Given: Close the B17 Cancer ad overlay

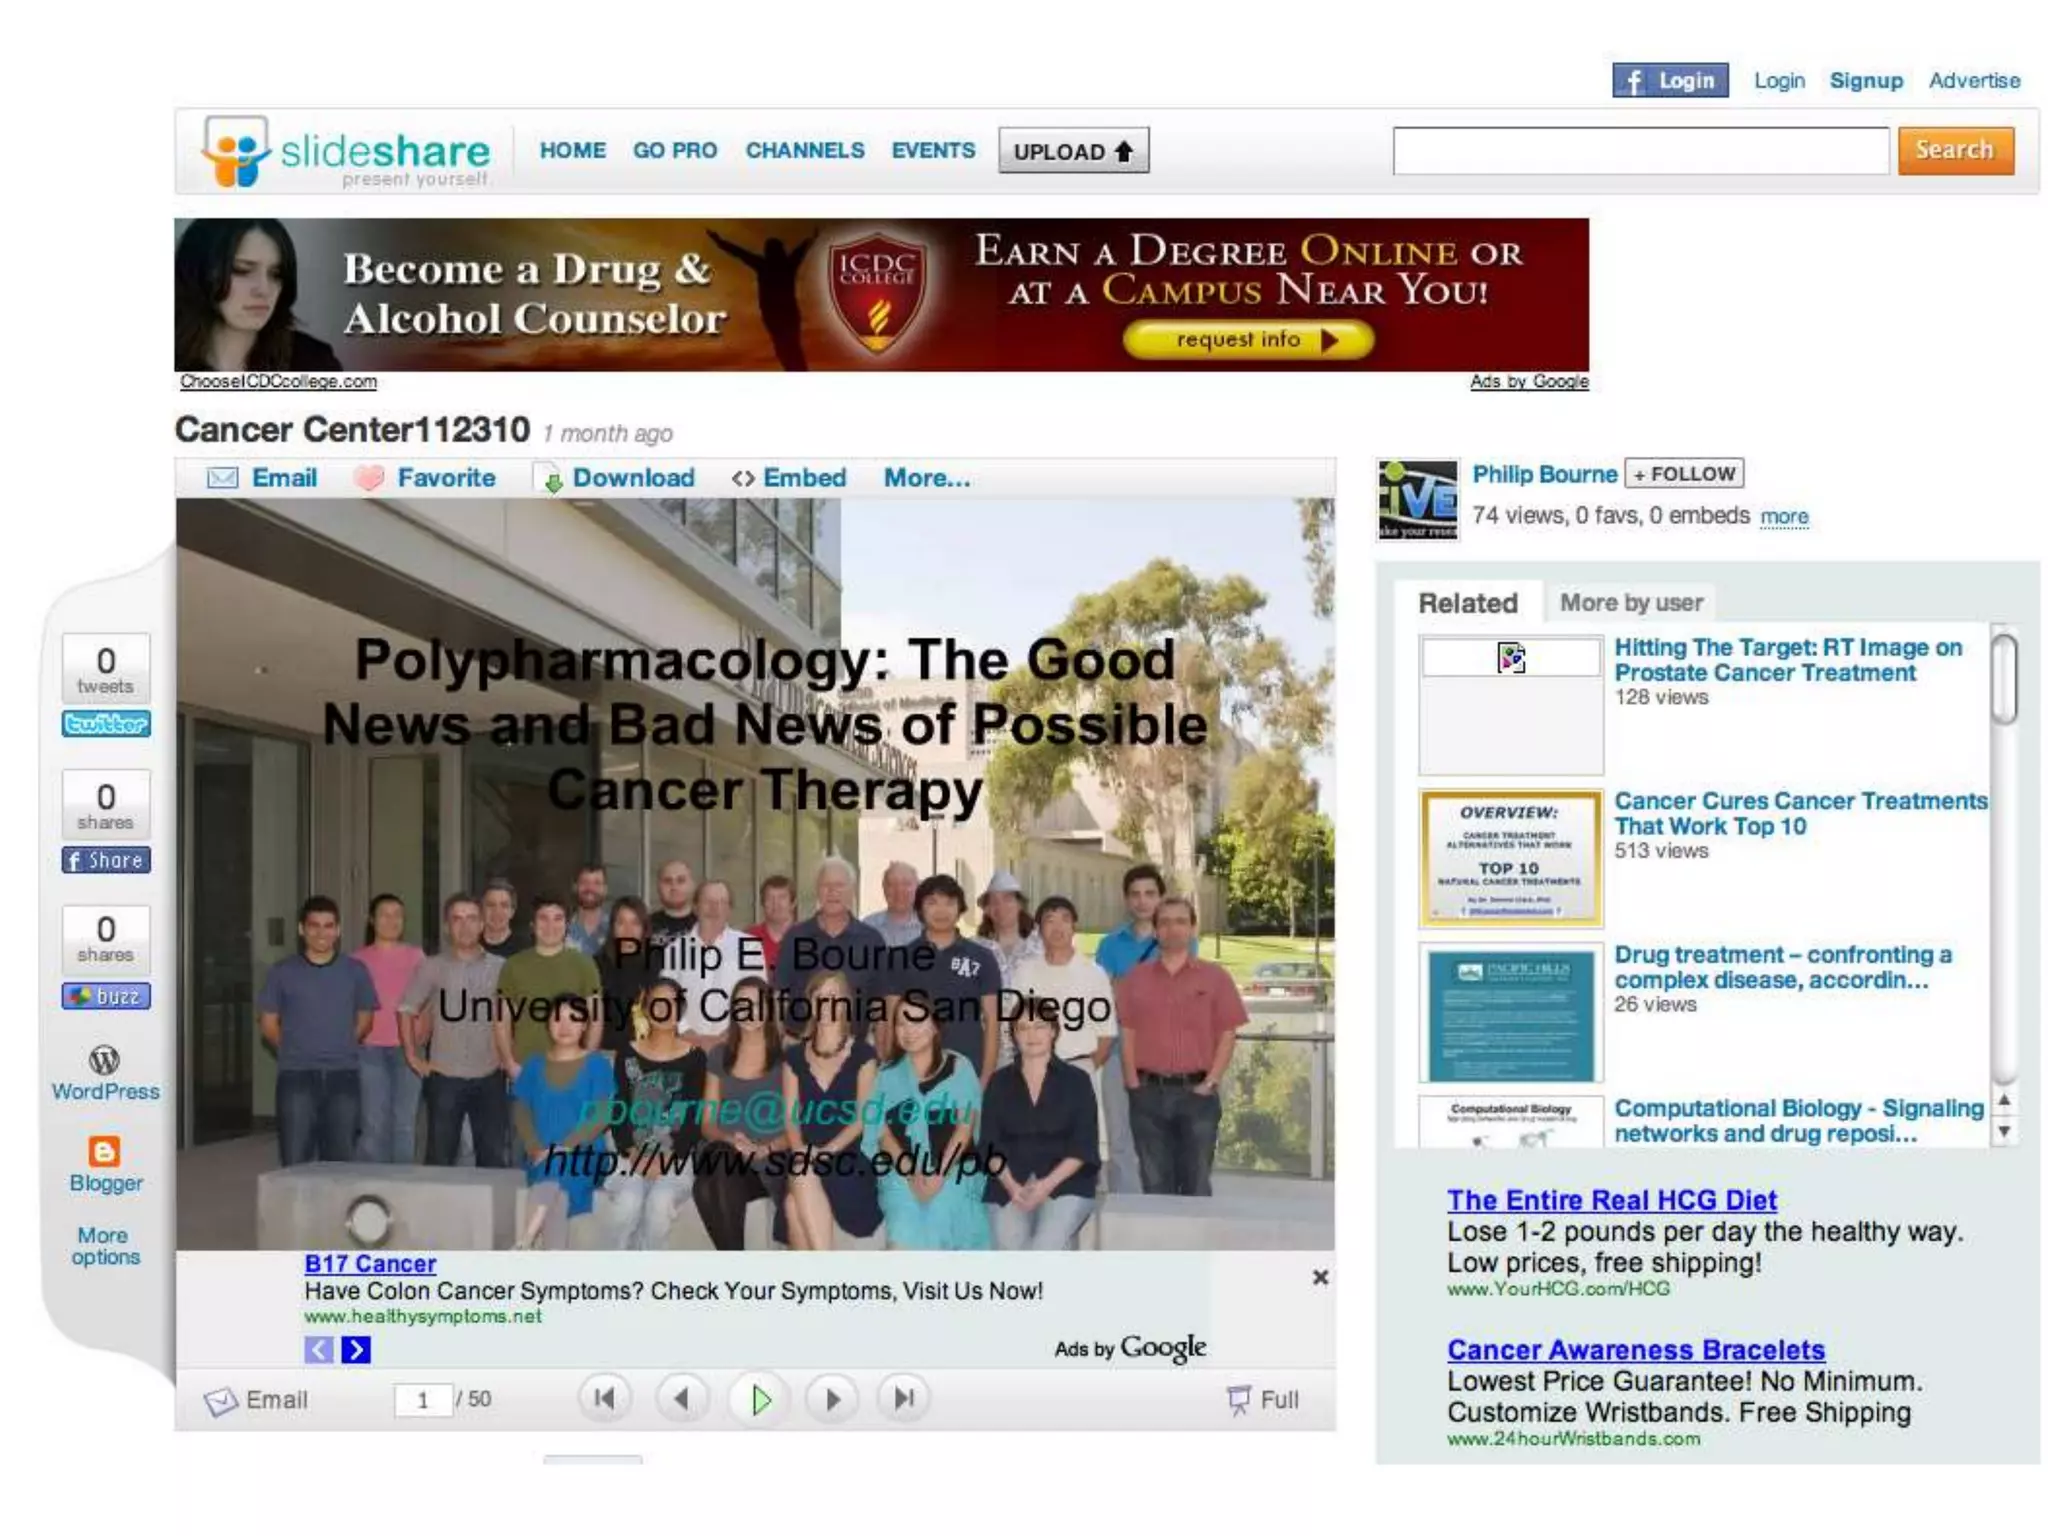Looking at the screenshot, I should click(1320, 1277).
